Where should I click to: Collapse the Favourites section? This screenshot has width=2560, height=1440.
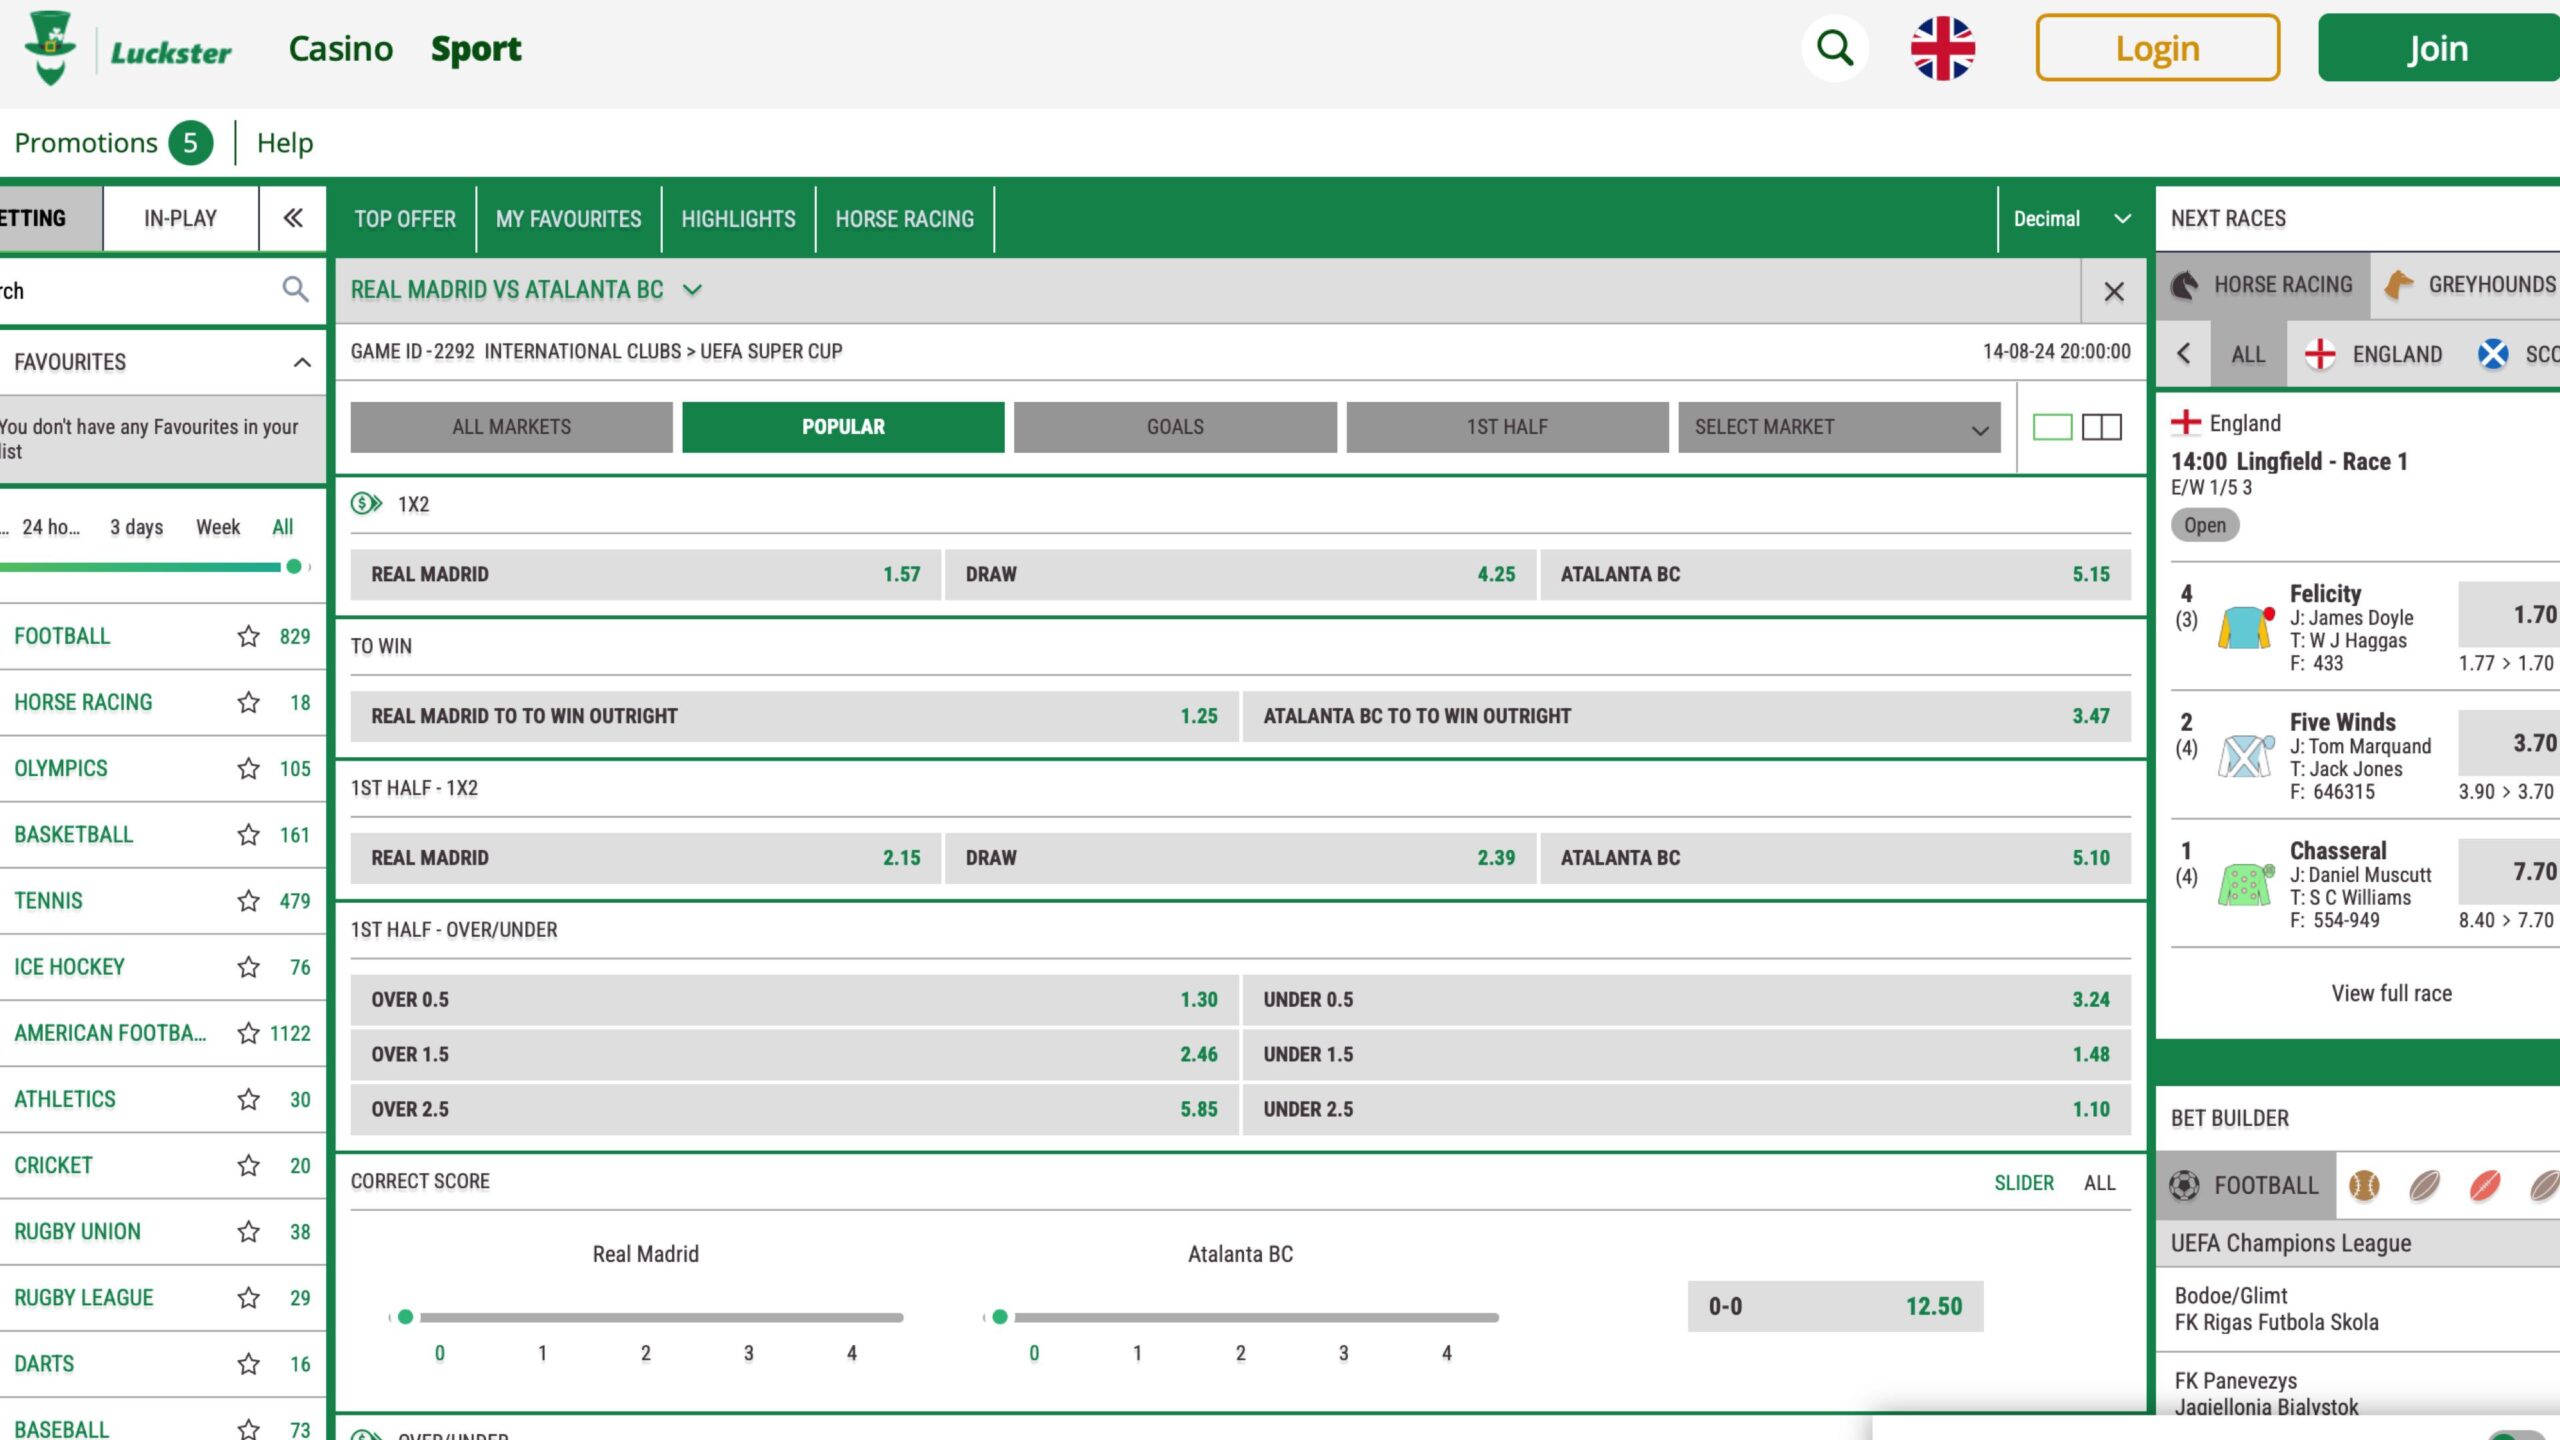pos(302,362)
